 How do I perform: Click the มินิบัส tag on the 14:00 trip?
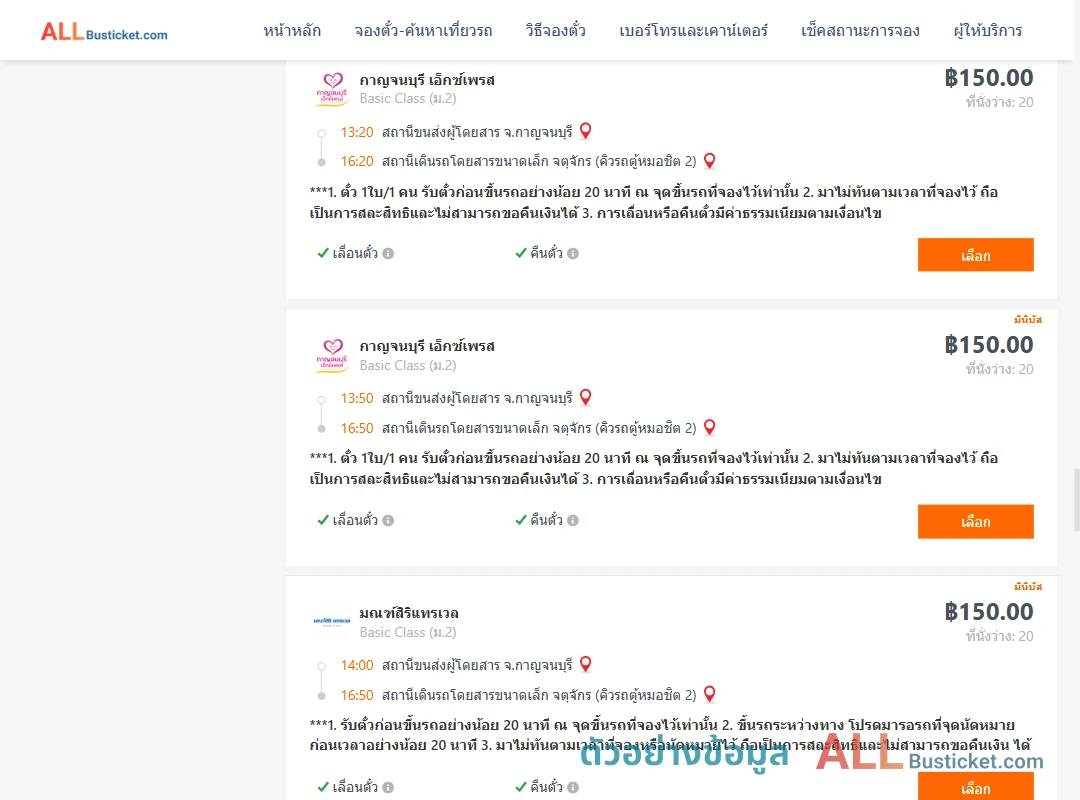point(1028,586)
